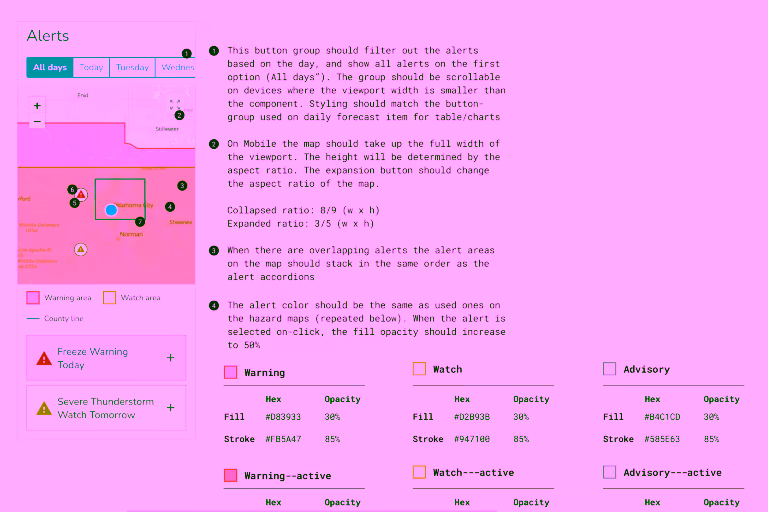768x512 pixels.
Task: Click the yellow triangle icon beside Severe Thunderstorm
Action: click(43, 408)
